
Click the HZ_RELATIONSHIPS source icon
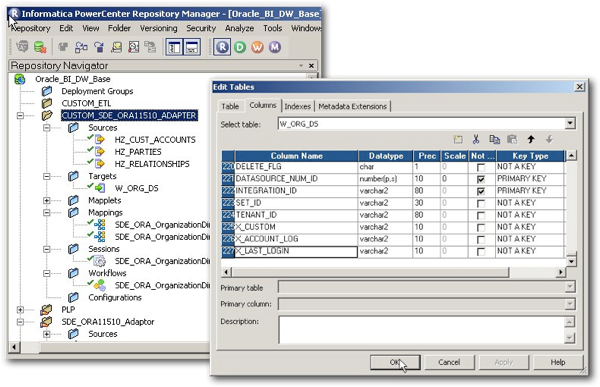[100, 164]
